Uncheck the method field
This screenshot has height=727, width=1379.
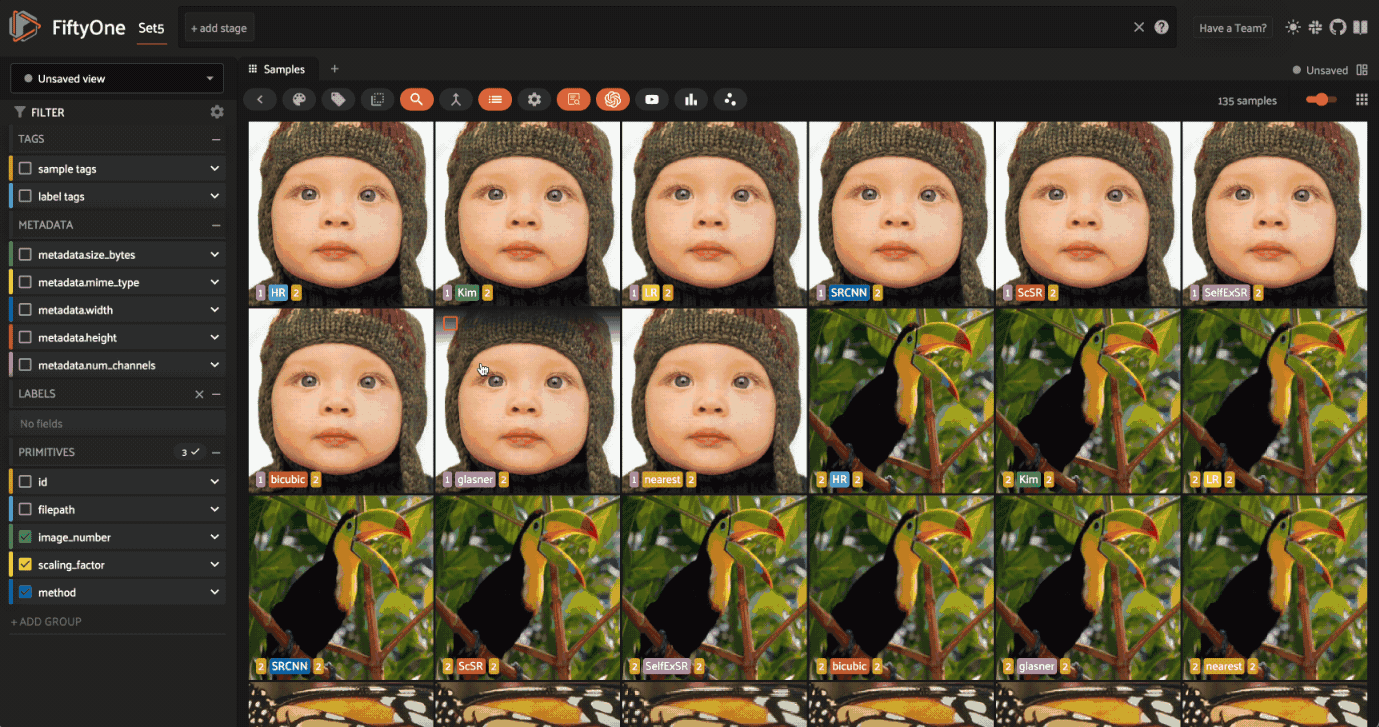(26, 592)
